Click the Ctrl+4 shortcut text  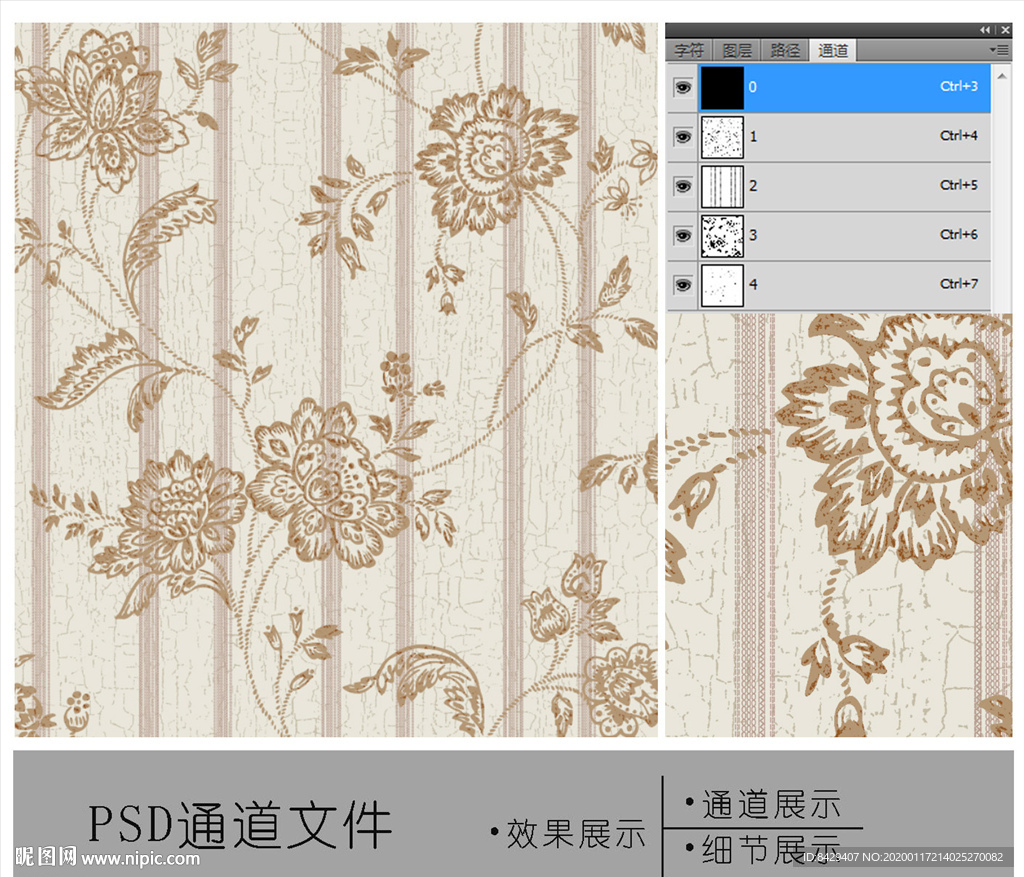click(959, 136)
